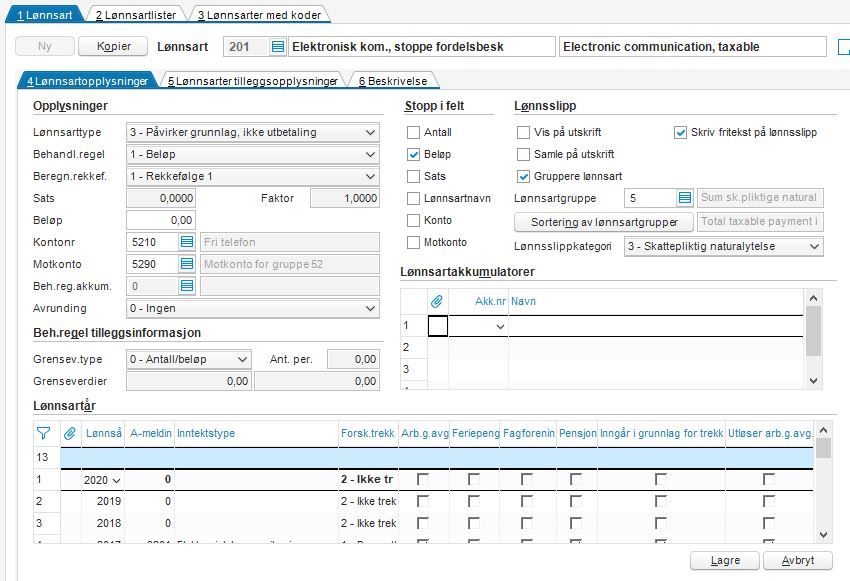The image size is (850, 581).
Task: Click the English name field 'Electronic communication, taxable'
Action: coord(693,47)
